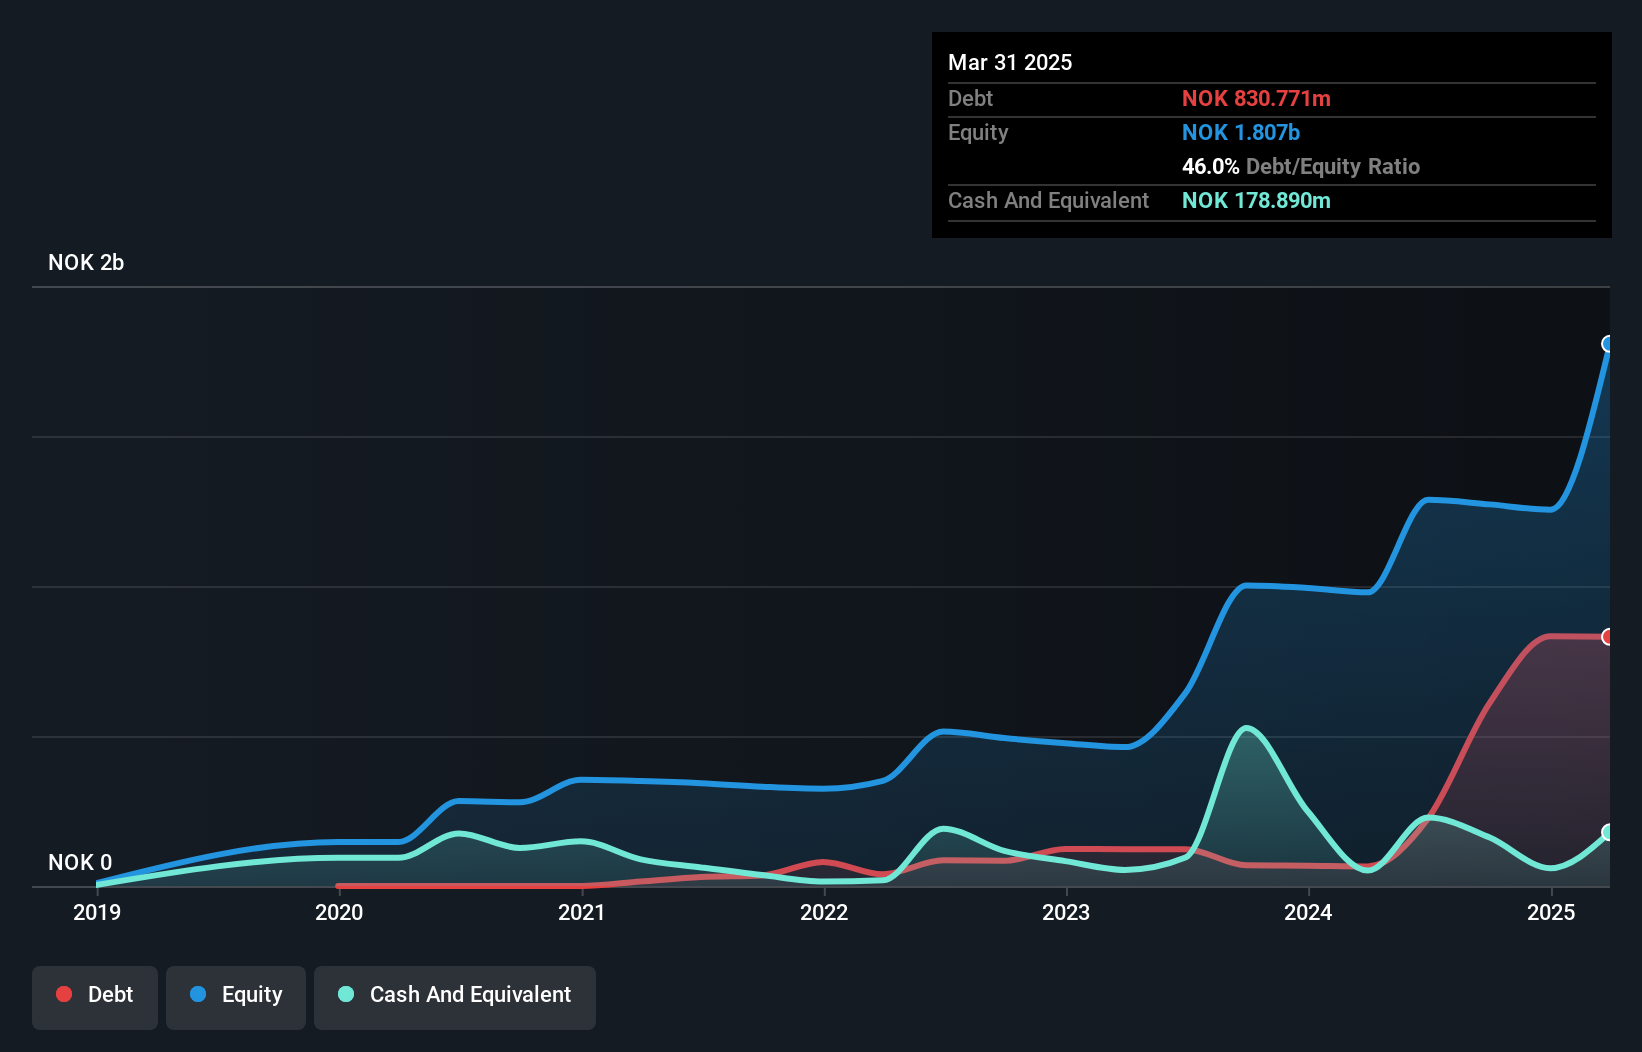Viewport: 1642px width, 1052px height.
Task: Select the blue Equity endpoint marker on chart
Action: tap(1608, 344)
